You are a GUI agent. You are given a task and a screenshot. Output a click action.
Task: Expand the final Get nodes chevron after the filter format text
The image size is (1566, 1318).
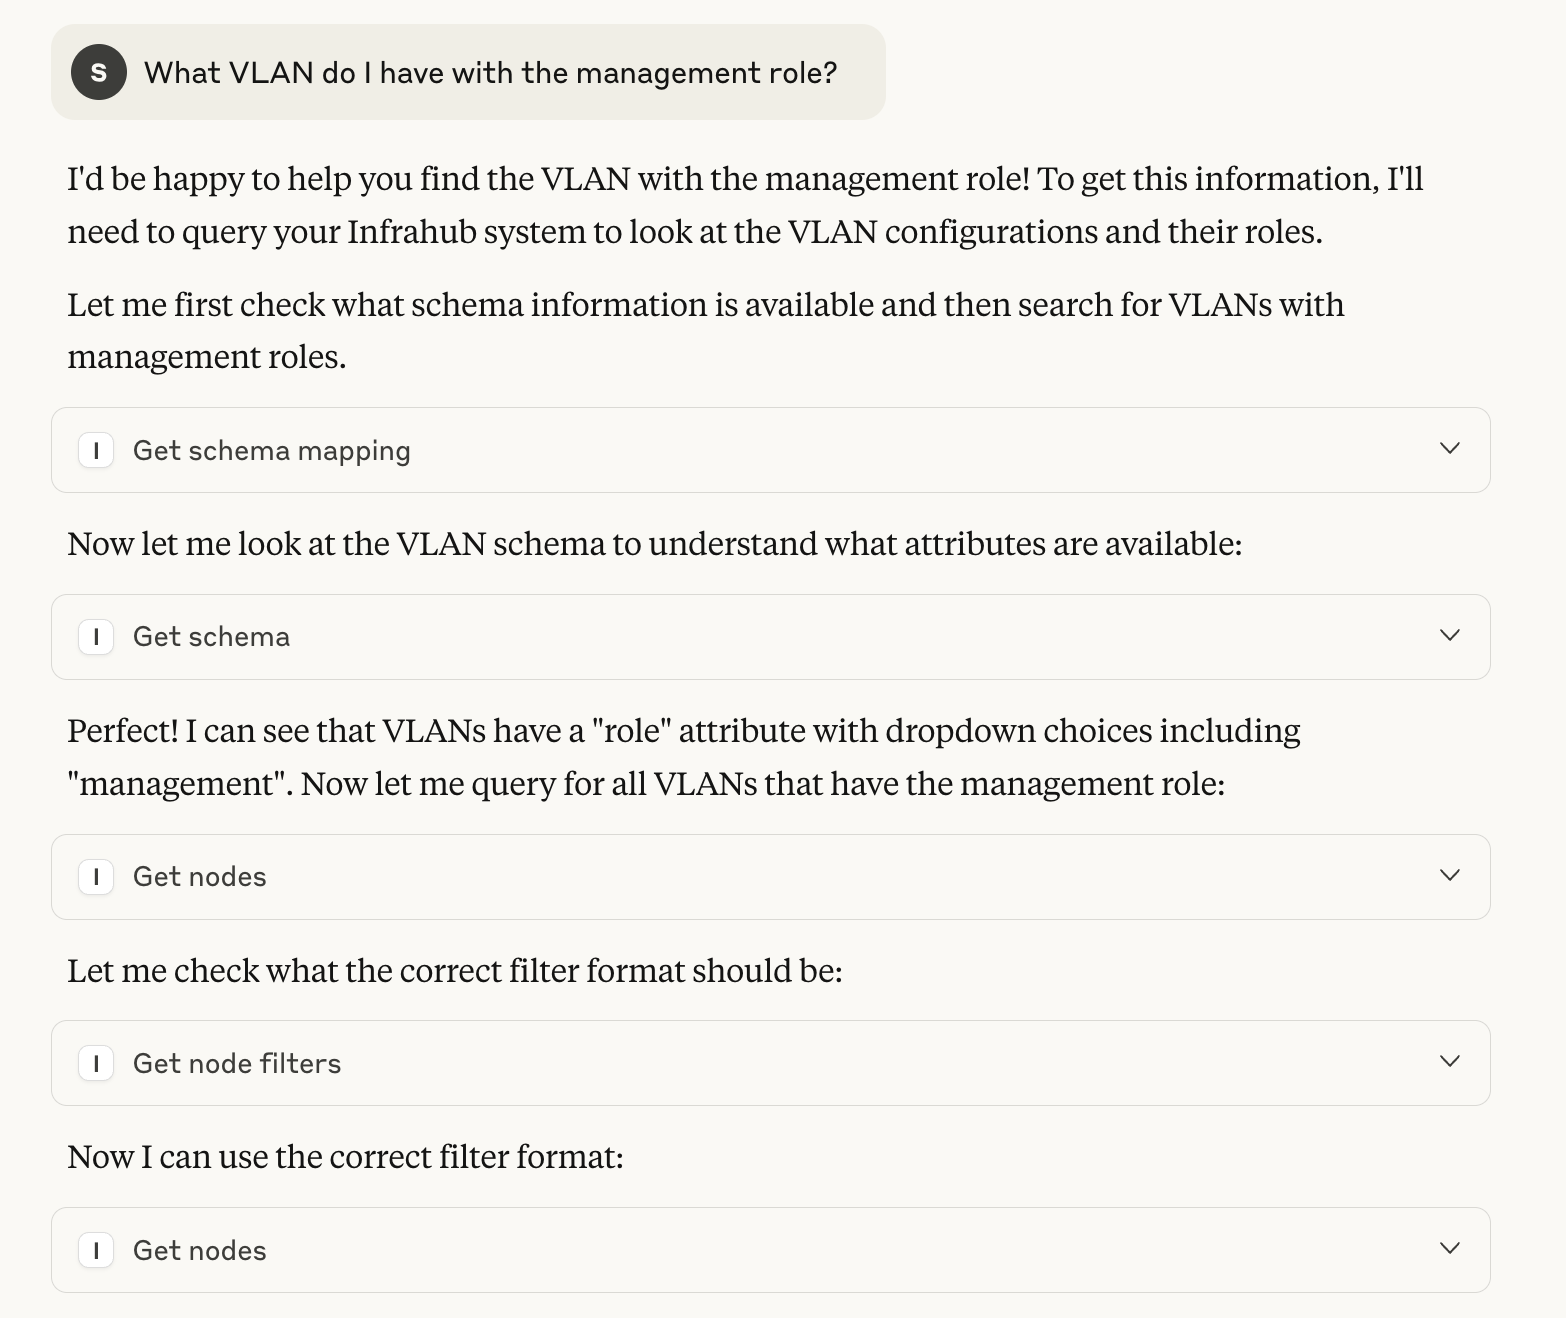click(x=1450, y=1248)
